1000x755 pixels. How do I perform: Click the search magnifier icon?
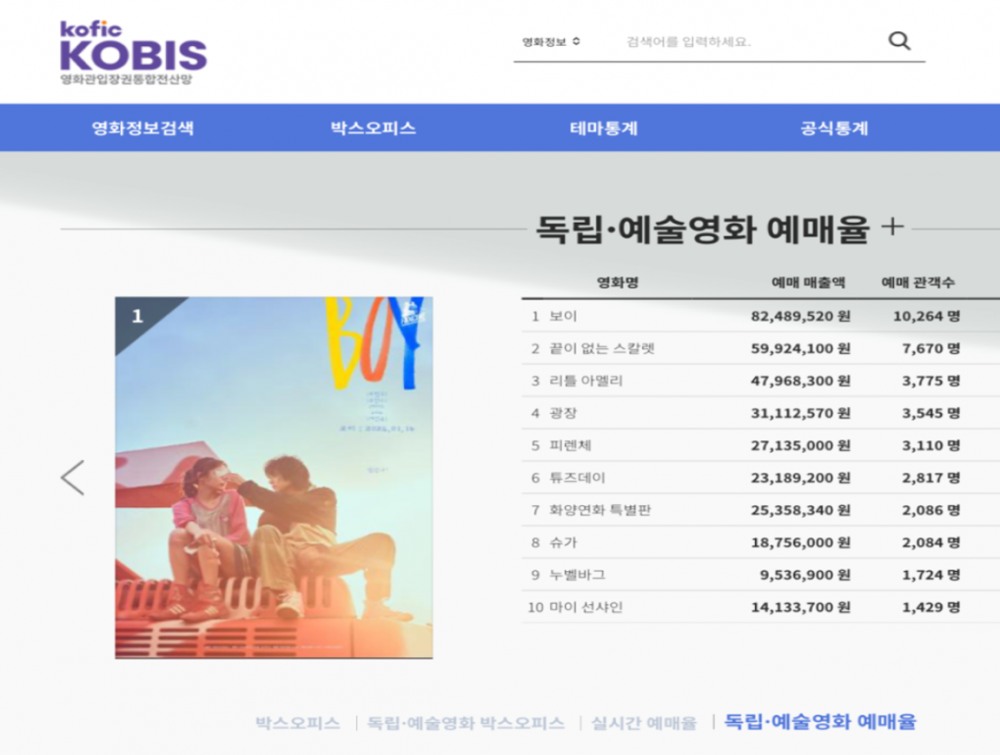(x=897, y=41)
